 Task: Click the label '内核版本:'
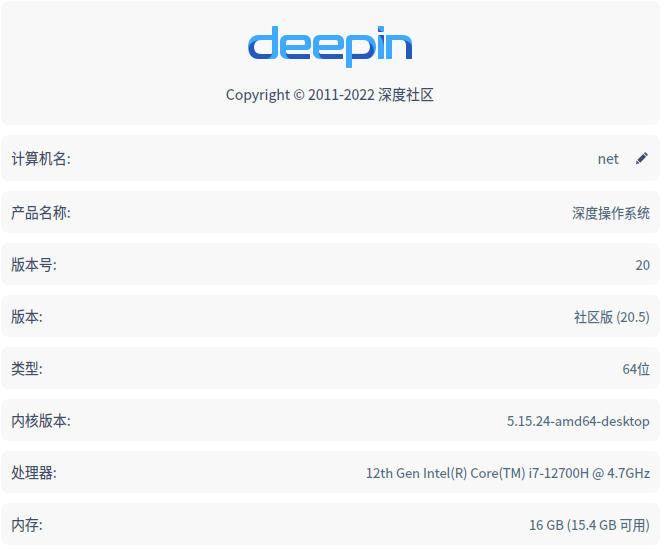pos(41,421)
